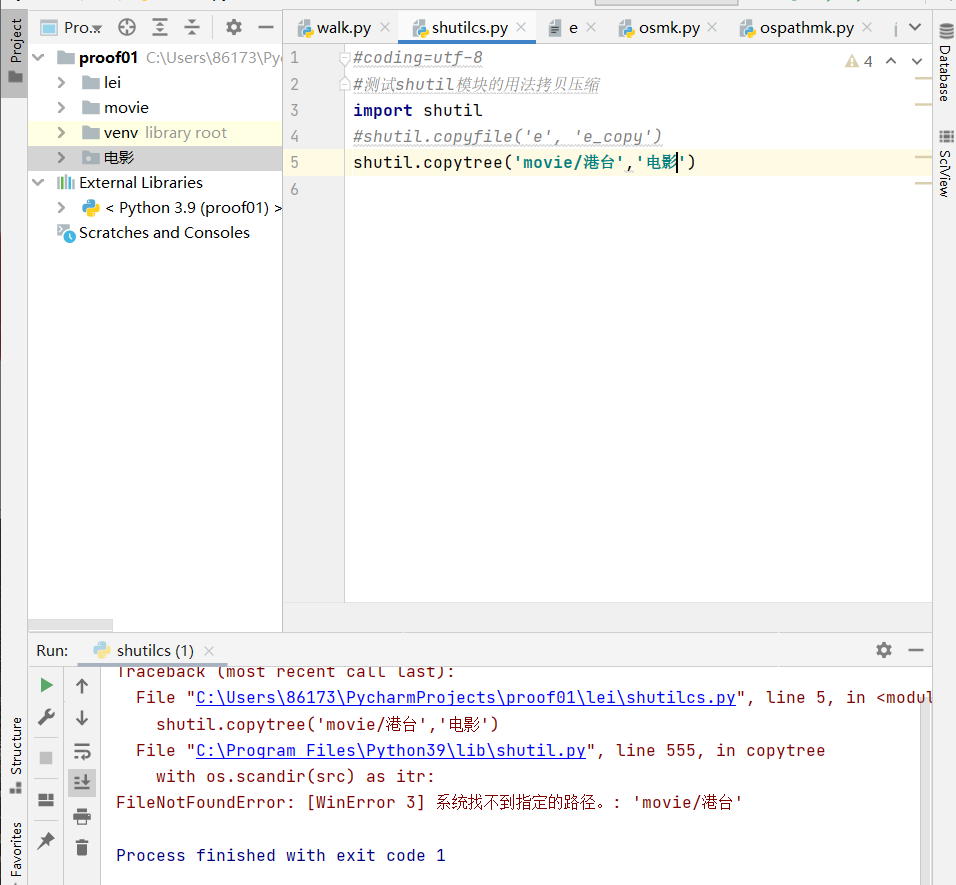Close the walk.py tab
This screenshot has height=885, width=956.
click(x=385, y=27)
